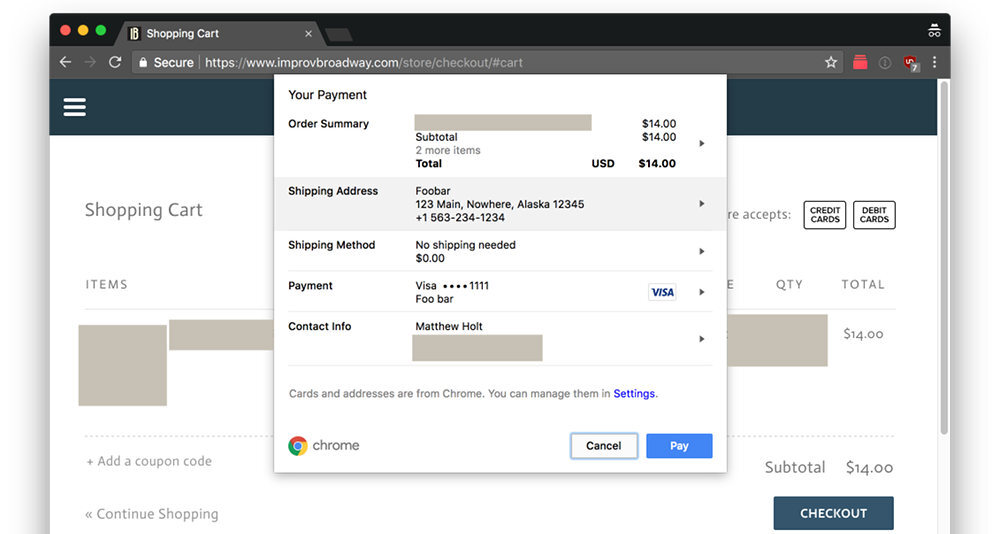
Task: Click the cart Subtotal $14.00 amount
Action: pos(869,468)
